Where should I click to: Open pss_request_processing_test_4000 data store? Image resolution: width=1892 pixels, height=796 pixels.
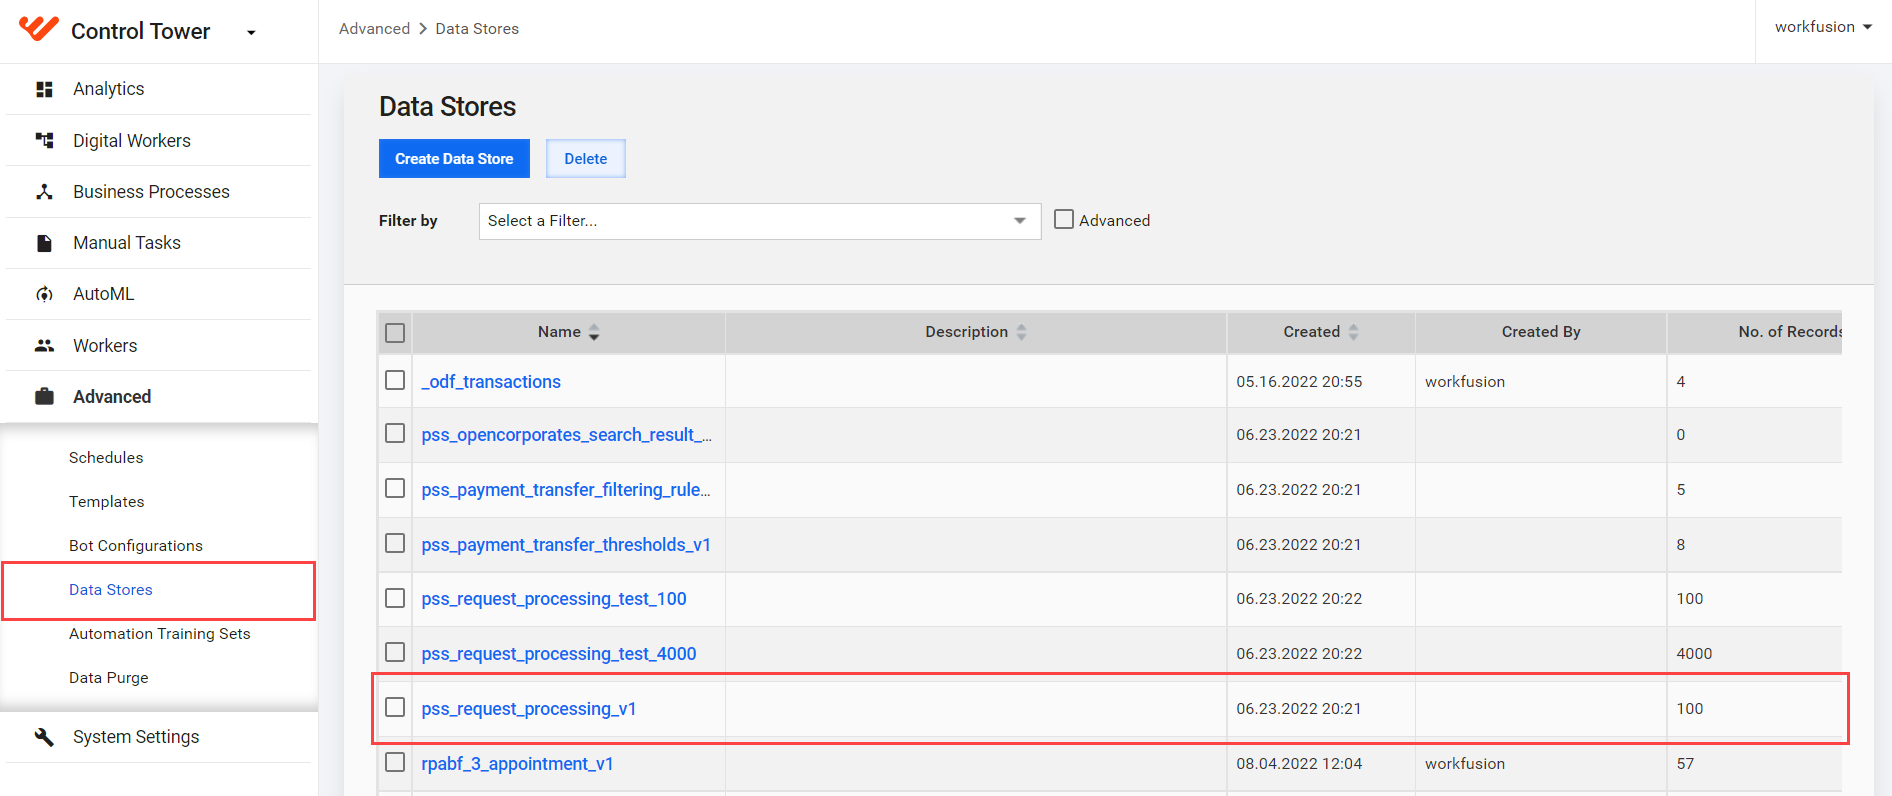pyautogui.click(x=559, y=654)
